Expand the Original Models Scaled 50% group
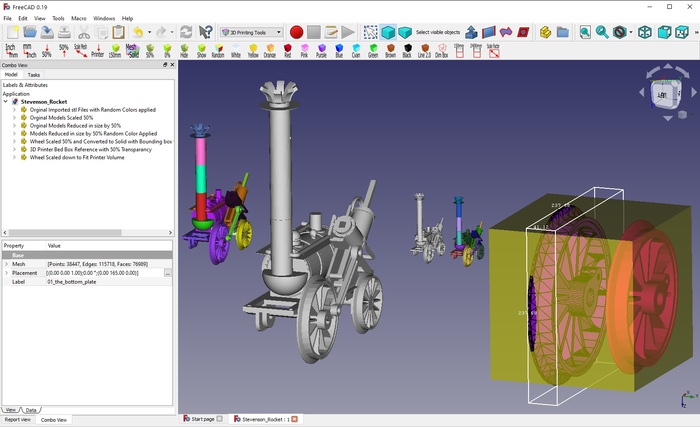The width and height of the screenshot is (700, 427). pos(14,117)
